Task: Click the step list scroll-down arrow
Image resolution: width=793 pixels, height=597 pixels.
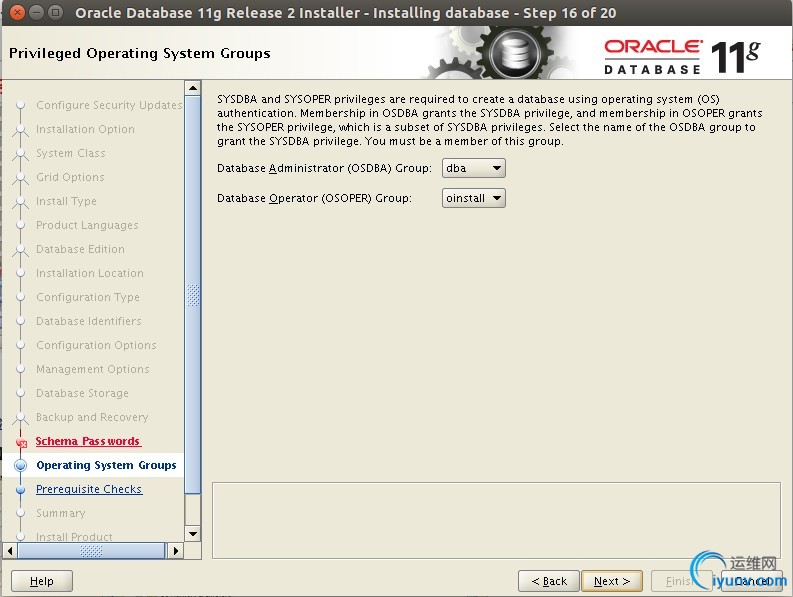Action: pyautogui.click(x=193, y=534)
